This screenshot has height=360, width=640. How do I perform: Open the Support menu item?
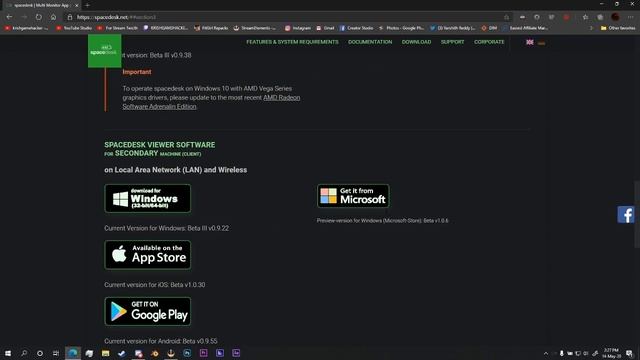452,42
